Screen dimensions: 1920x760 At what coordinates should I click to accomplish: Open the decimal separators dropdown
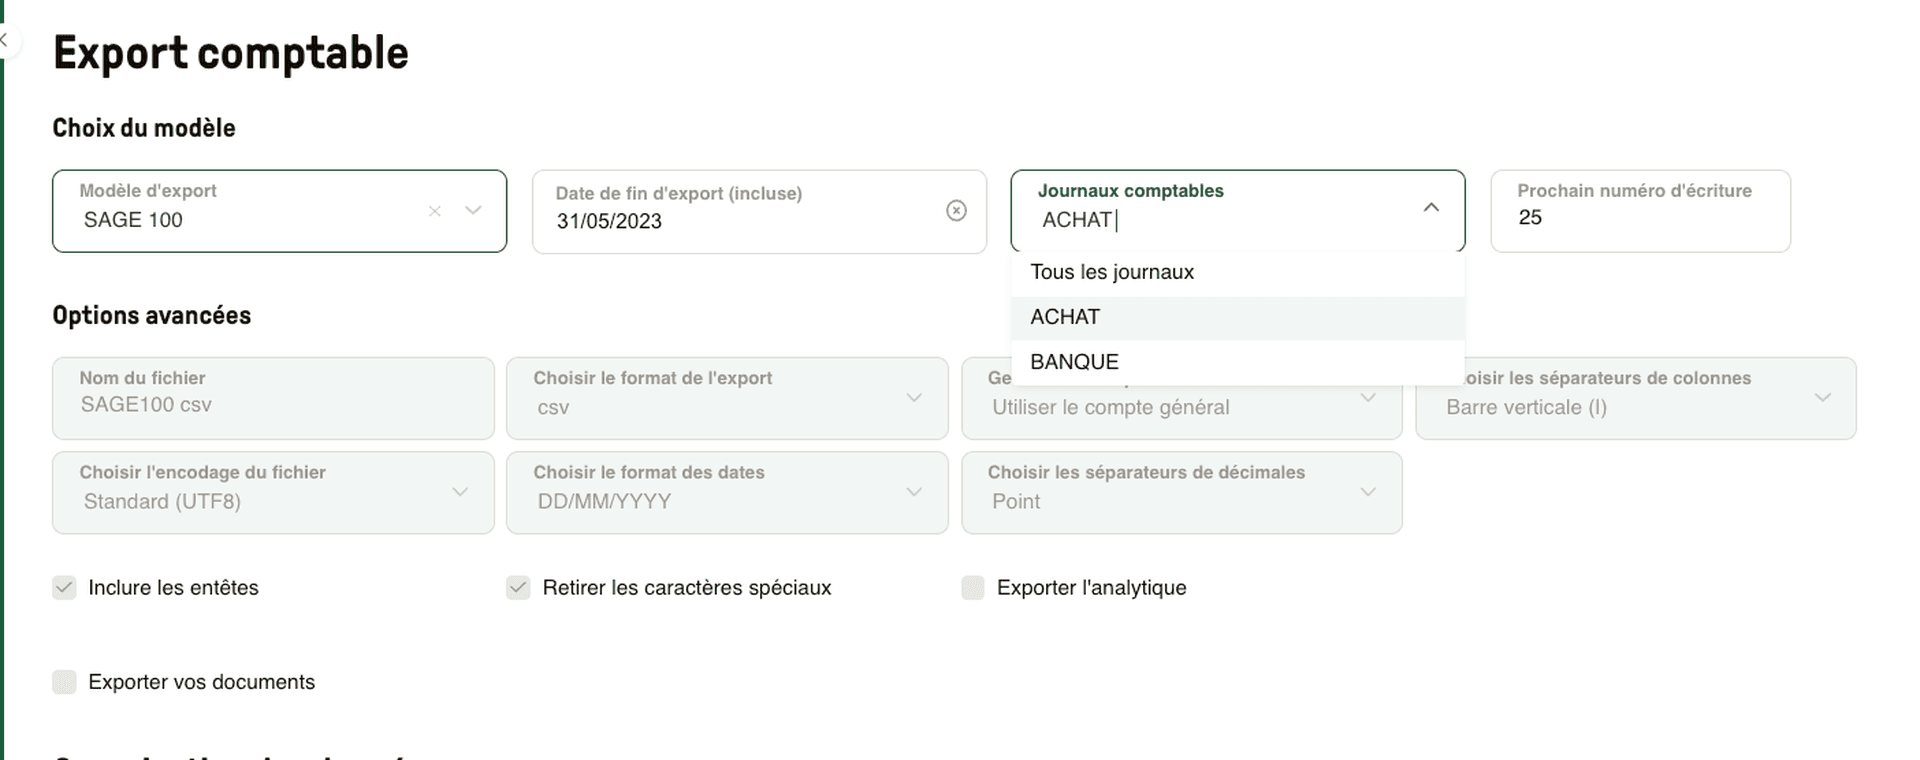[x=1182, y=492]
